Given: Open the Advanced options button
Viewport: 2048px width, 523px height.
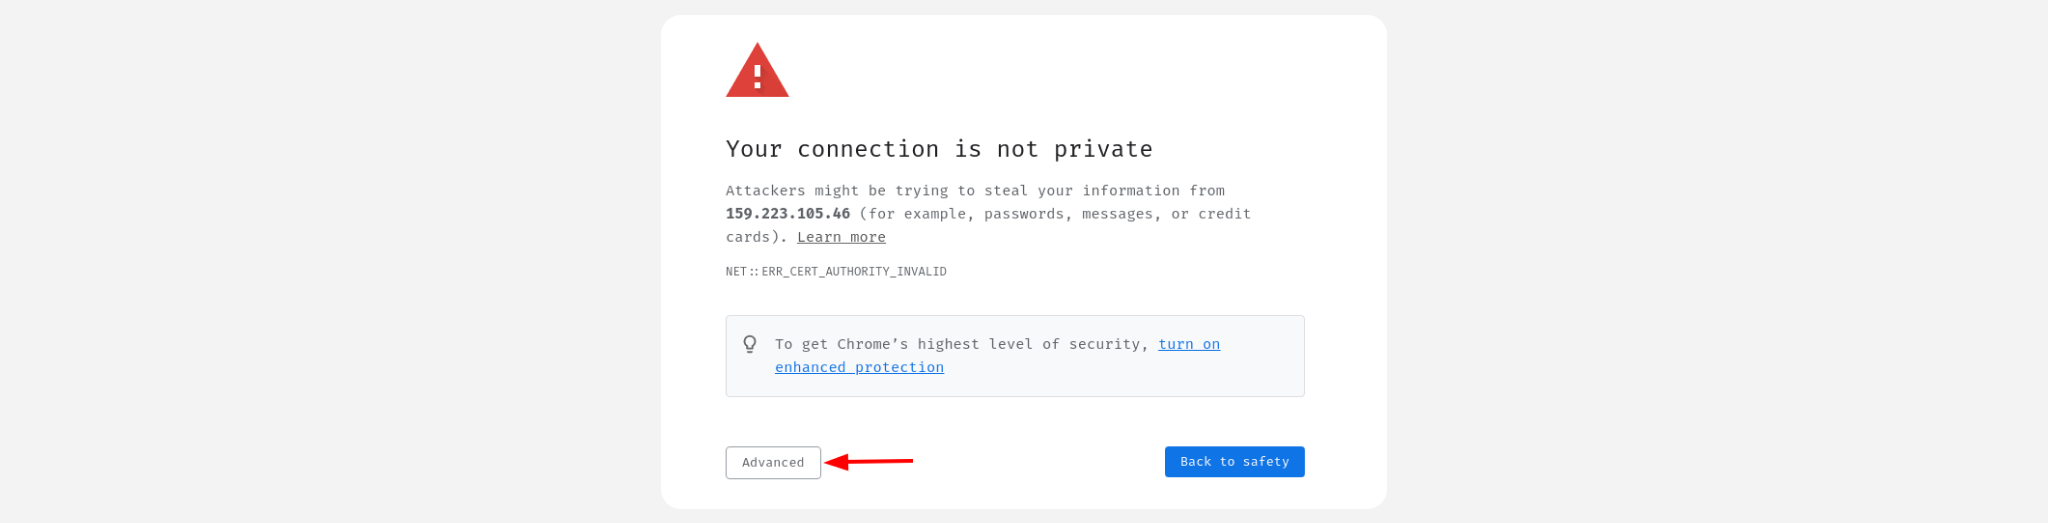Looking at the screenshot, I should pyautogui.click(x=773, y=462).
